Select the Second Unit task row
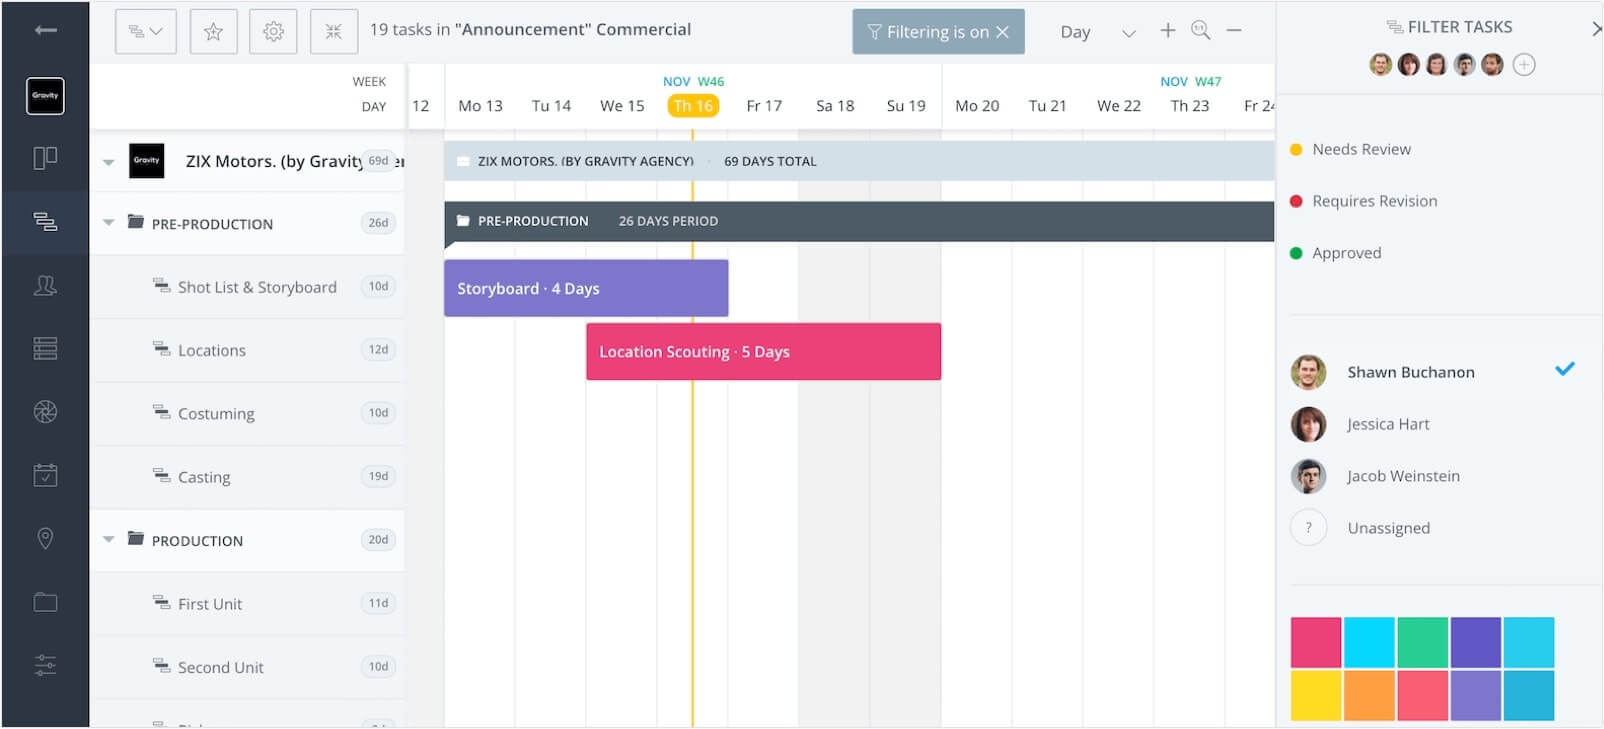This screenshot has height=729, width=1604. [x=247, y=667]
